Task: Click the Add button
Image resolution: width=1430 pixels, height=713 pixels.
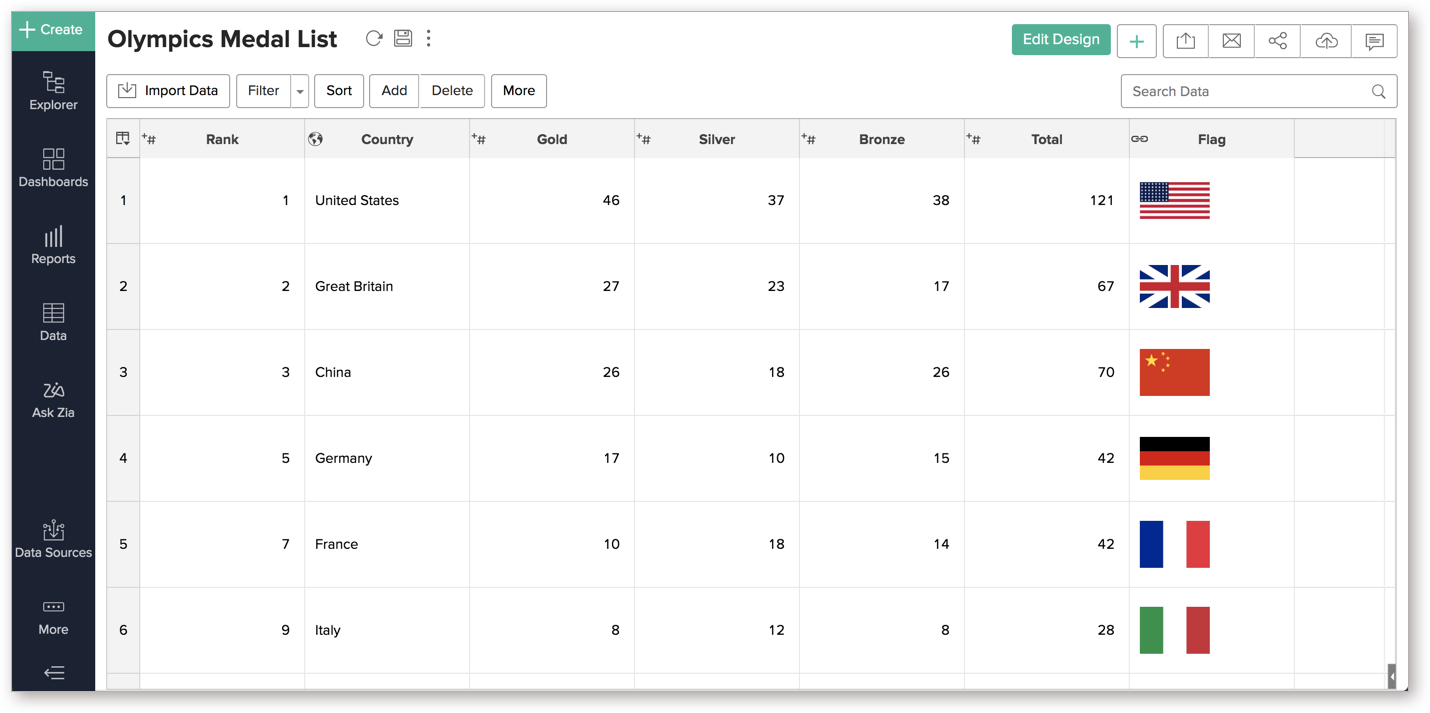Action: [394, 91]
